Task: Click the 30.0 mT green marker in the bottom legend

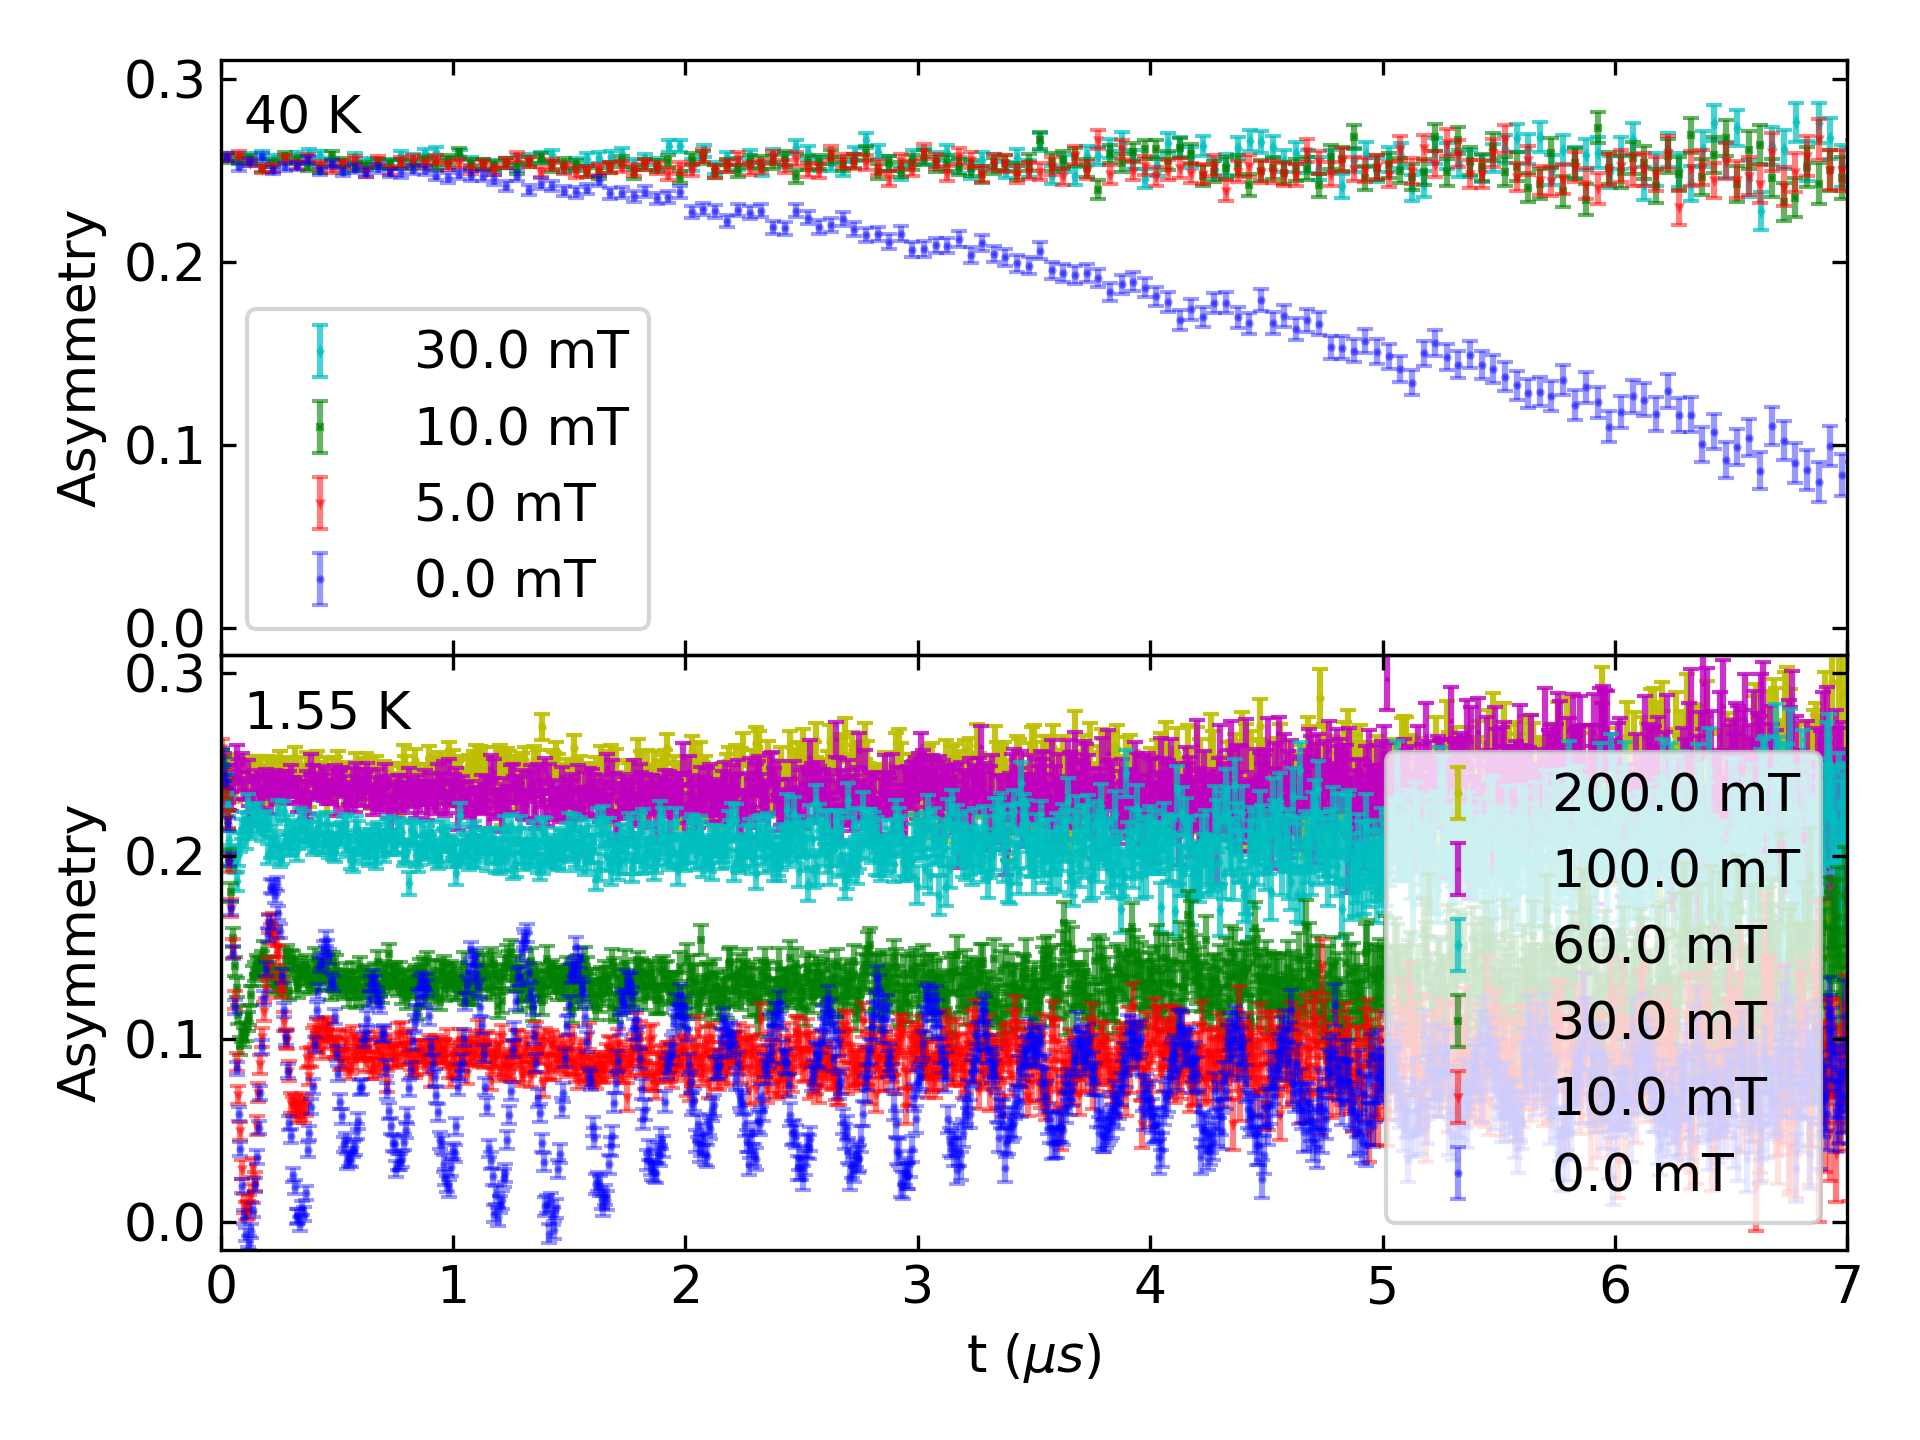Action: tap(1458, 1021)
